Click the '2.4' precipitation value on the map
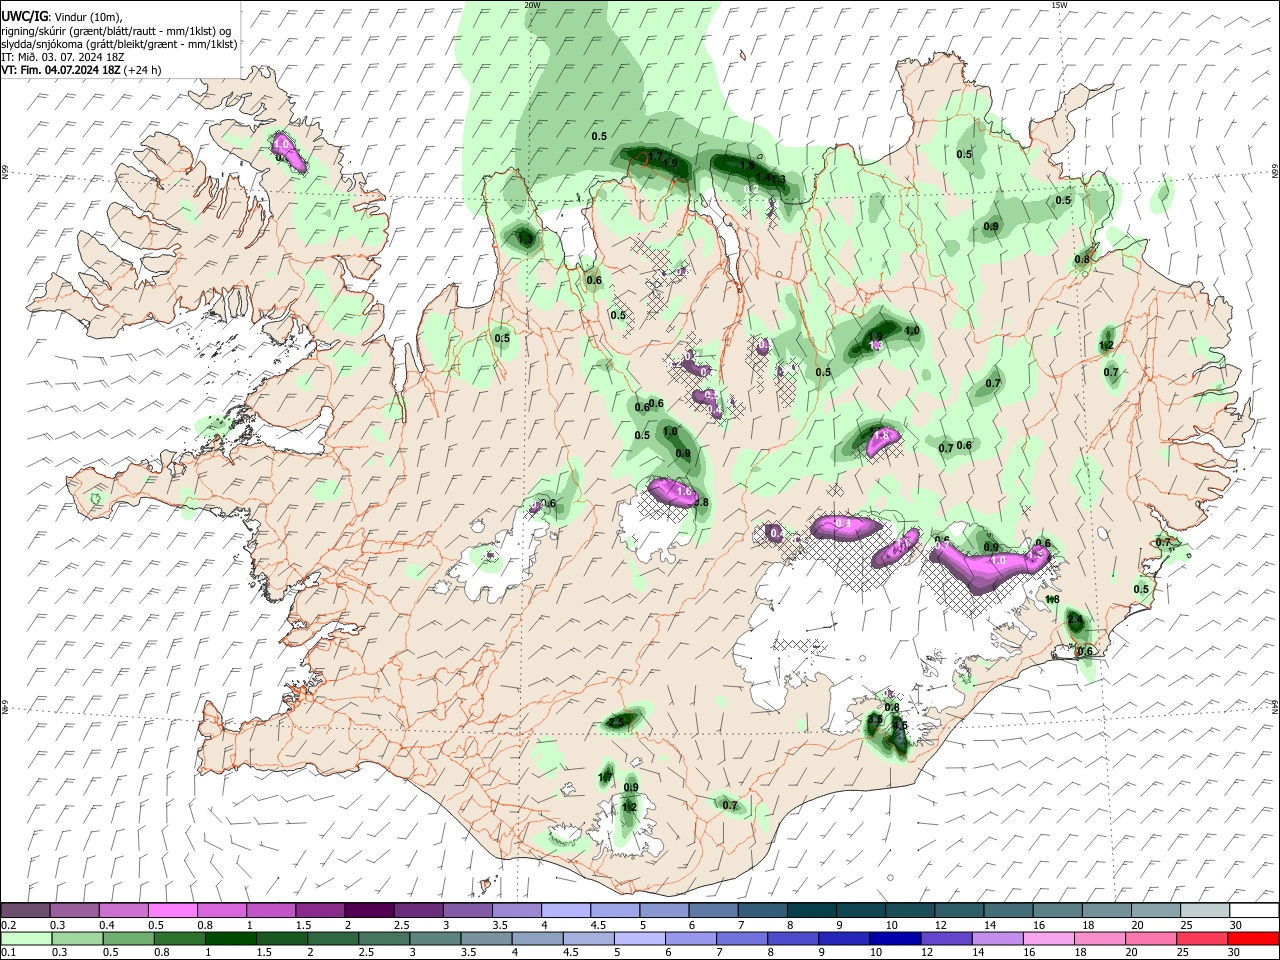 [1076, 620]
